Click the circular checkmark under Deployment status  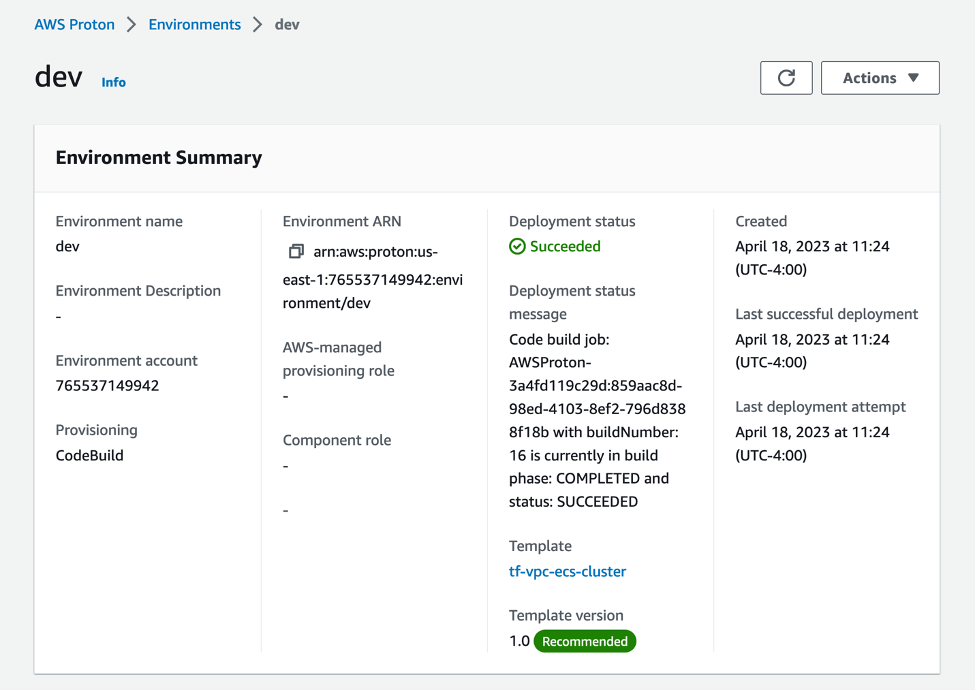[518, 246]
